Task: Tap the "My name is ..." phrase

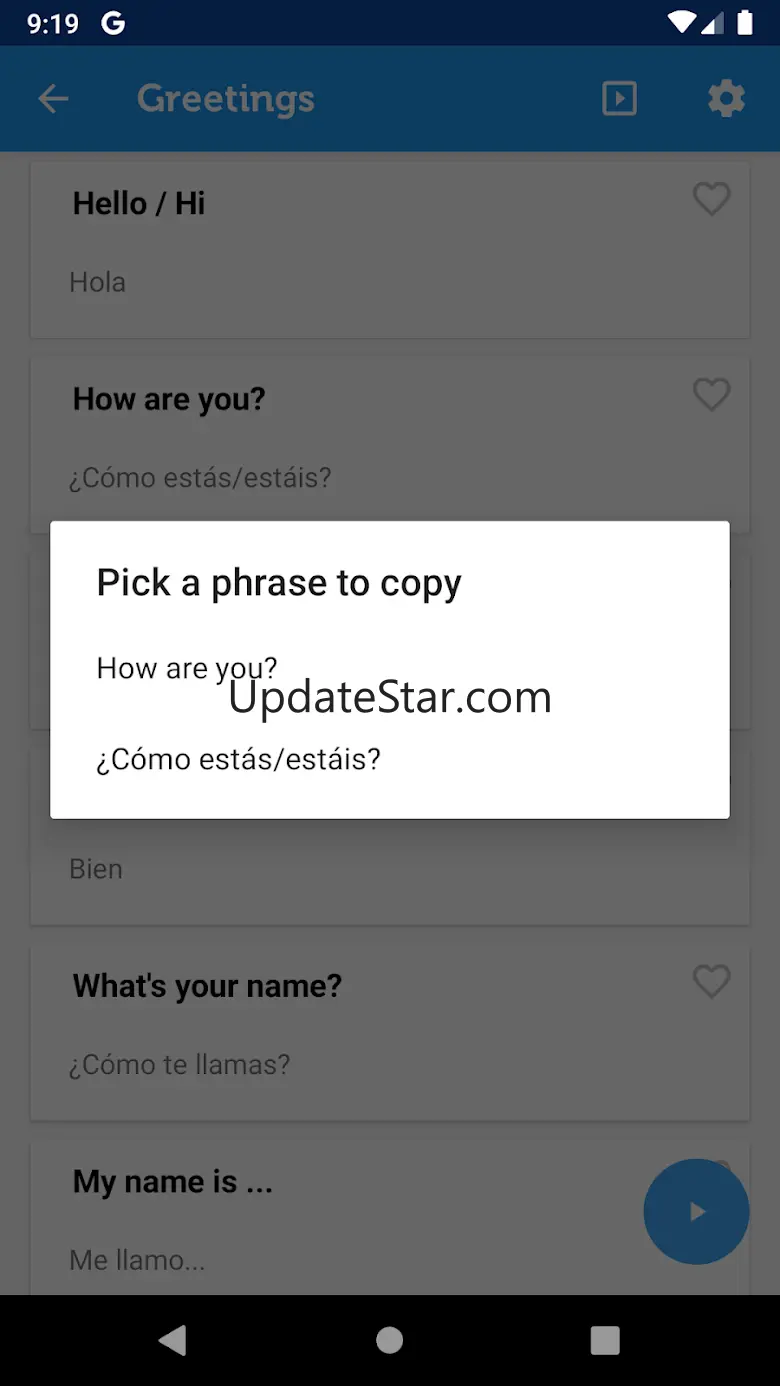Action: click(x=173, y=1182)
